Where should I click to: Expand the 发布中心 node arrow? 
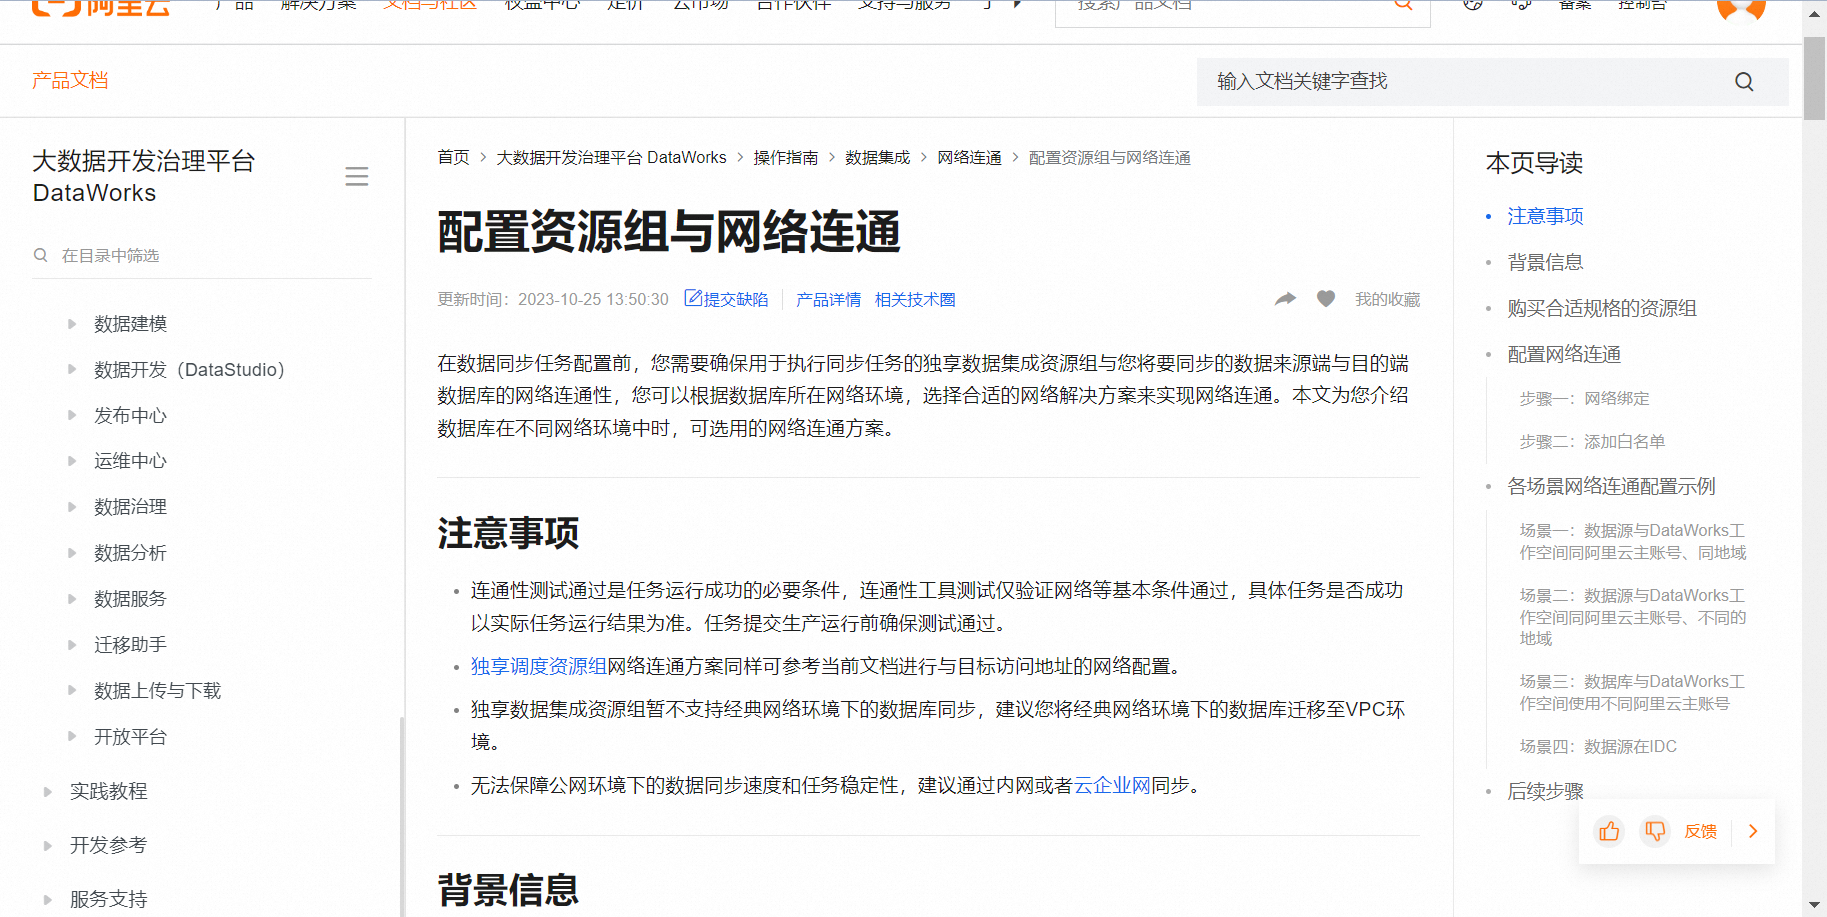coord(72,415)
